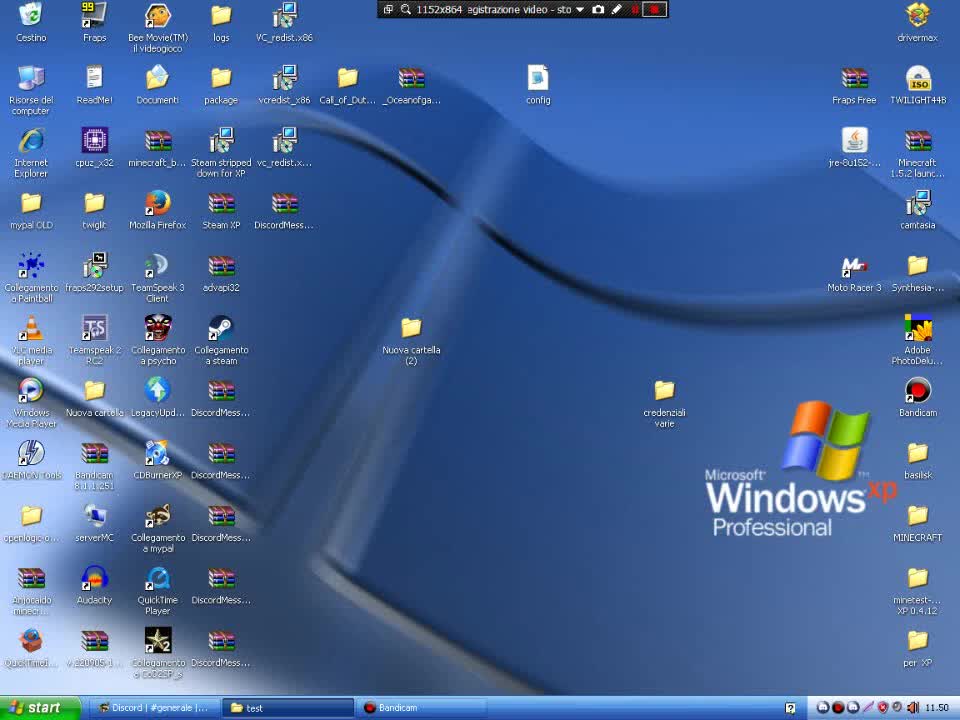Start the Minecraft 1.5.2 launcher
960x720 pixels.
pos(917,140)
